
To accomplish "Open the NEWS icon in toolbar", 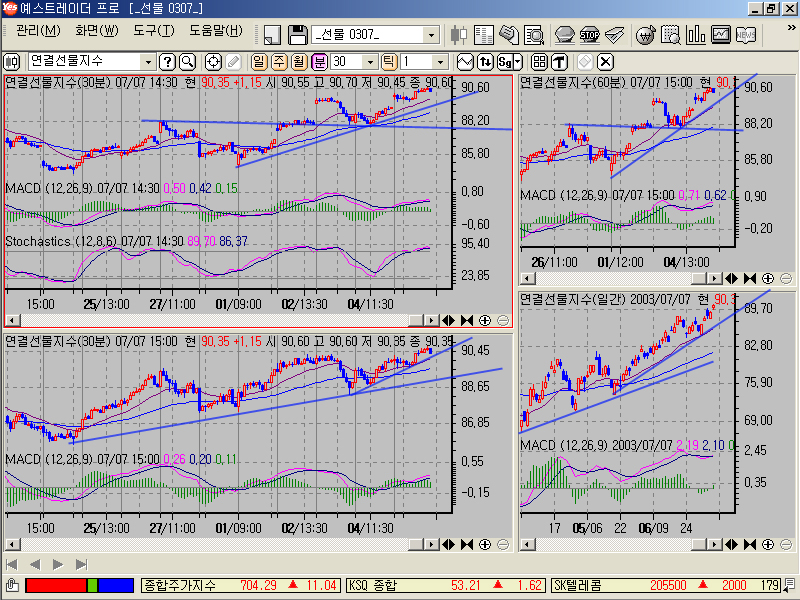I will coord(746,35).
